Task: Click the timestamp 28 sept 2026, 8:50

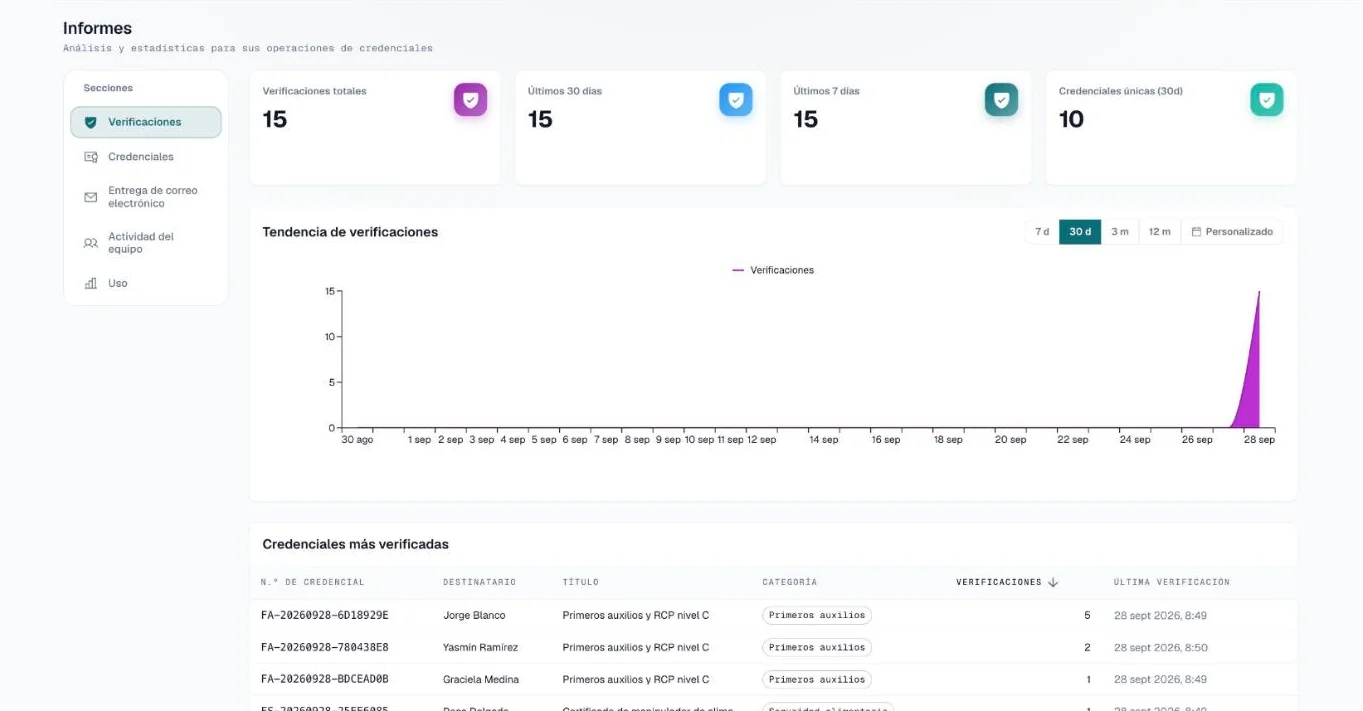Action: [1161, 647]
